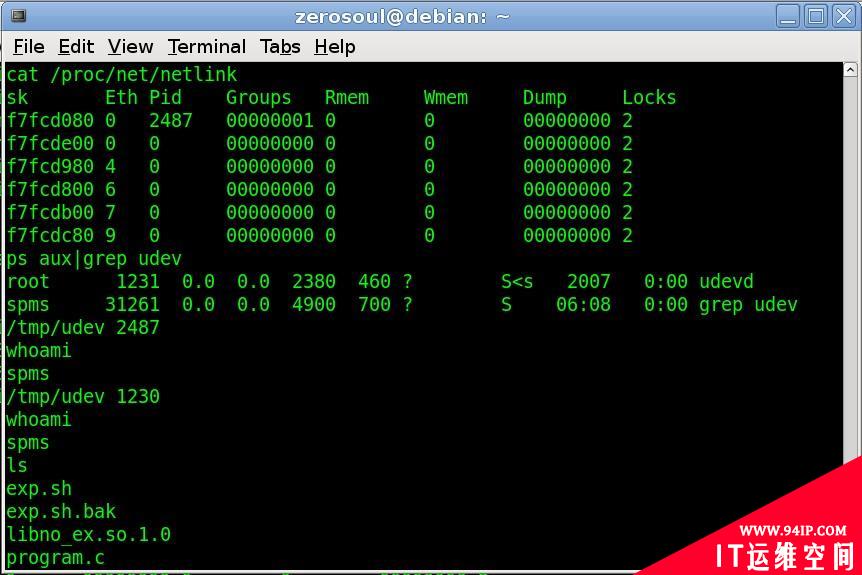Image resolution: width=862 pixels, height=575 pixels.
Task: Click the file name exp.sh.bak
Action: [x=61, y=512]
